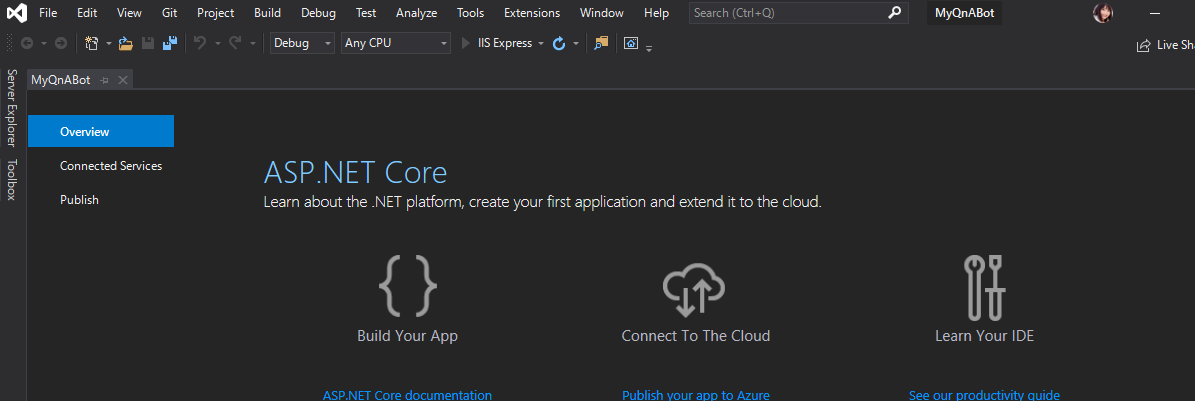Expand the browser refresh dropdown arrow
The height and width of the screenshot is (401, 1195).
(576, 43)
